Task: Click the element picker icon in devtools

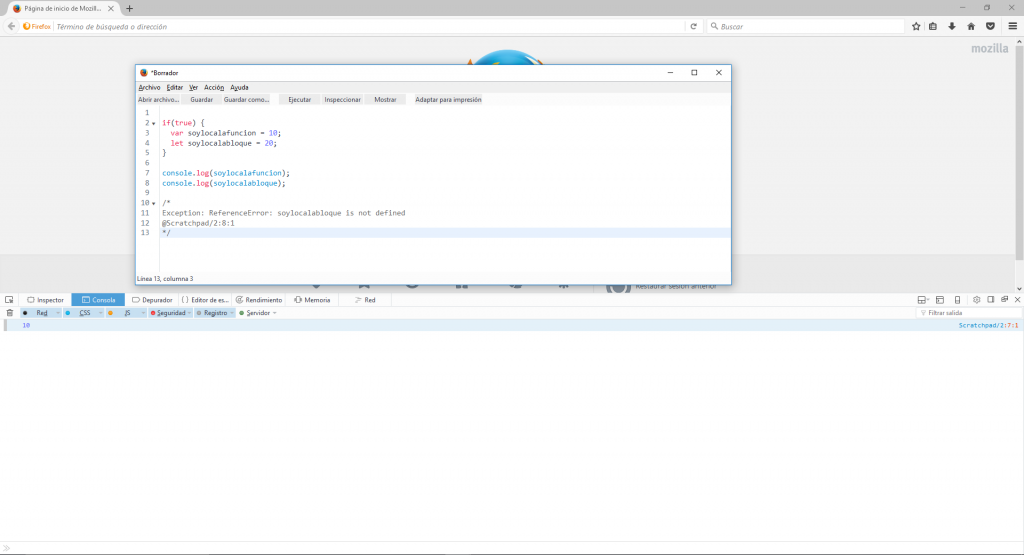Action: 9,300
